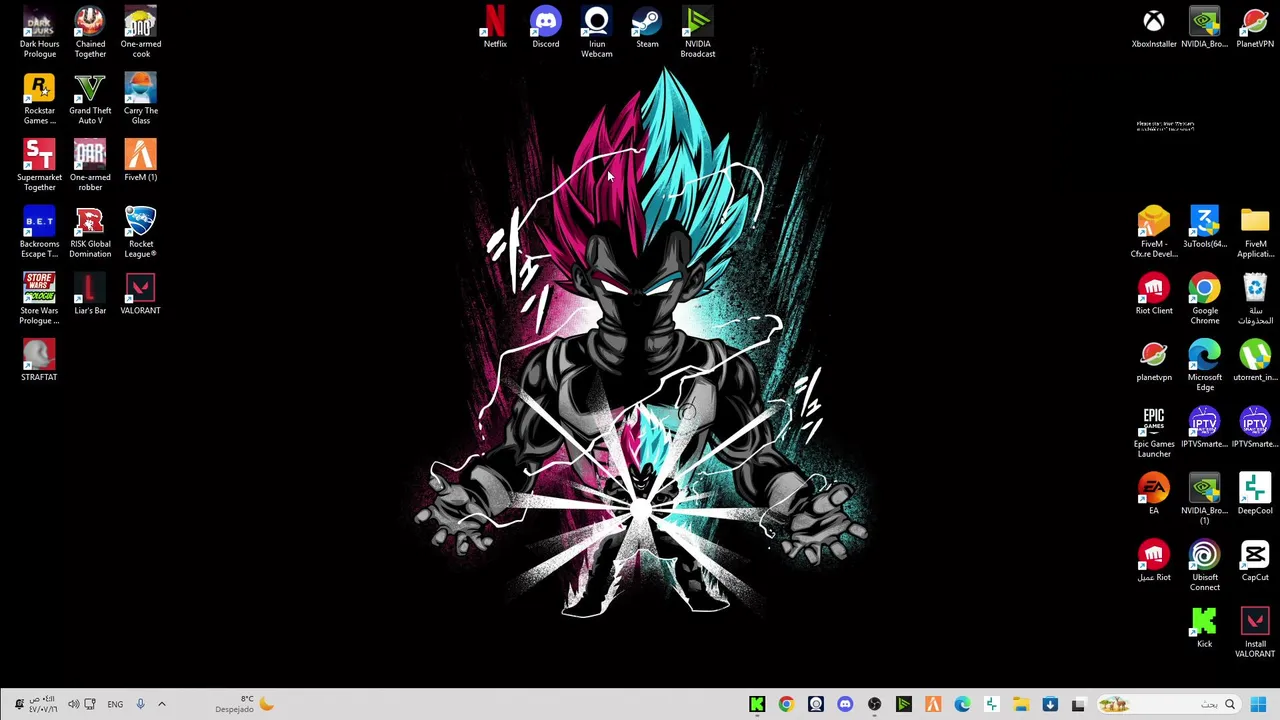Select the Liar's Bar icon

coord(90,294)
